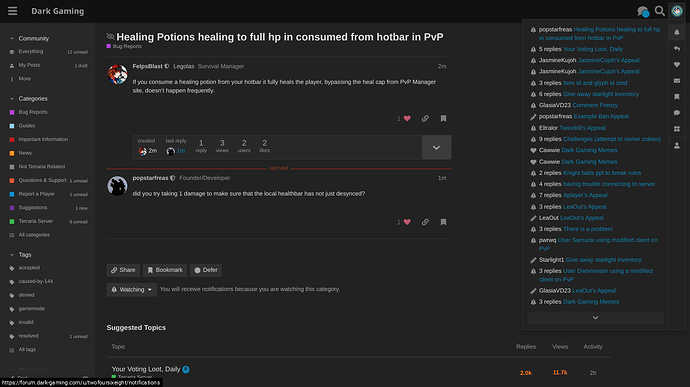The width and height of the screenshot is (690, 387).
Task: Open the Bug Reports category in sidebar
Action: (33, 112)
